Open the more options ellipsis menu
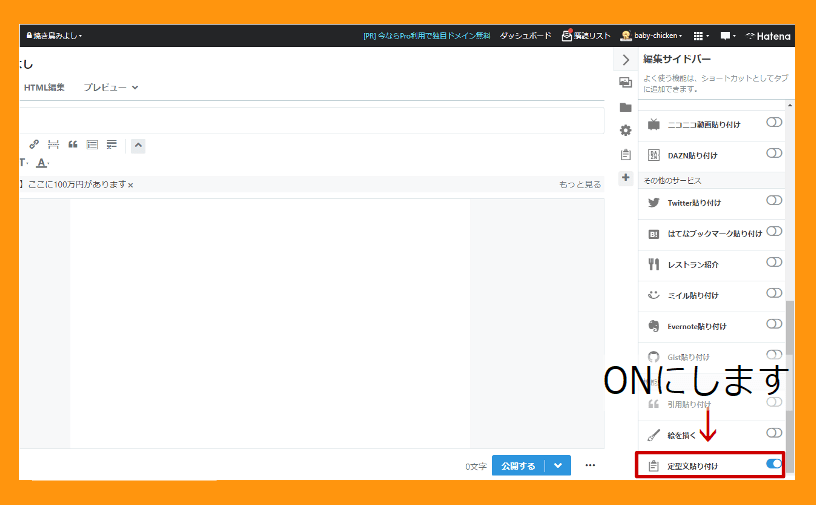 [590, 465]
